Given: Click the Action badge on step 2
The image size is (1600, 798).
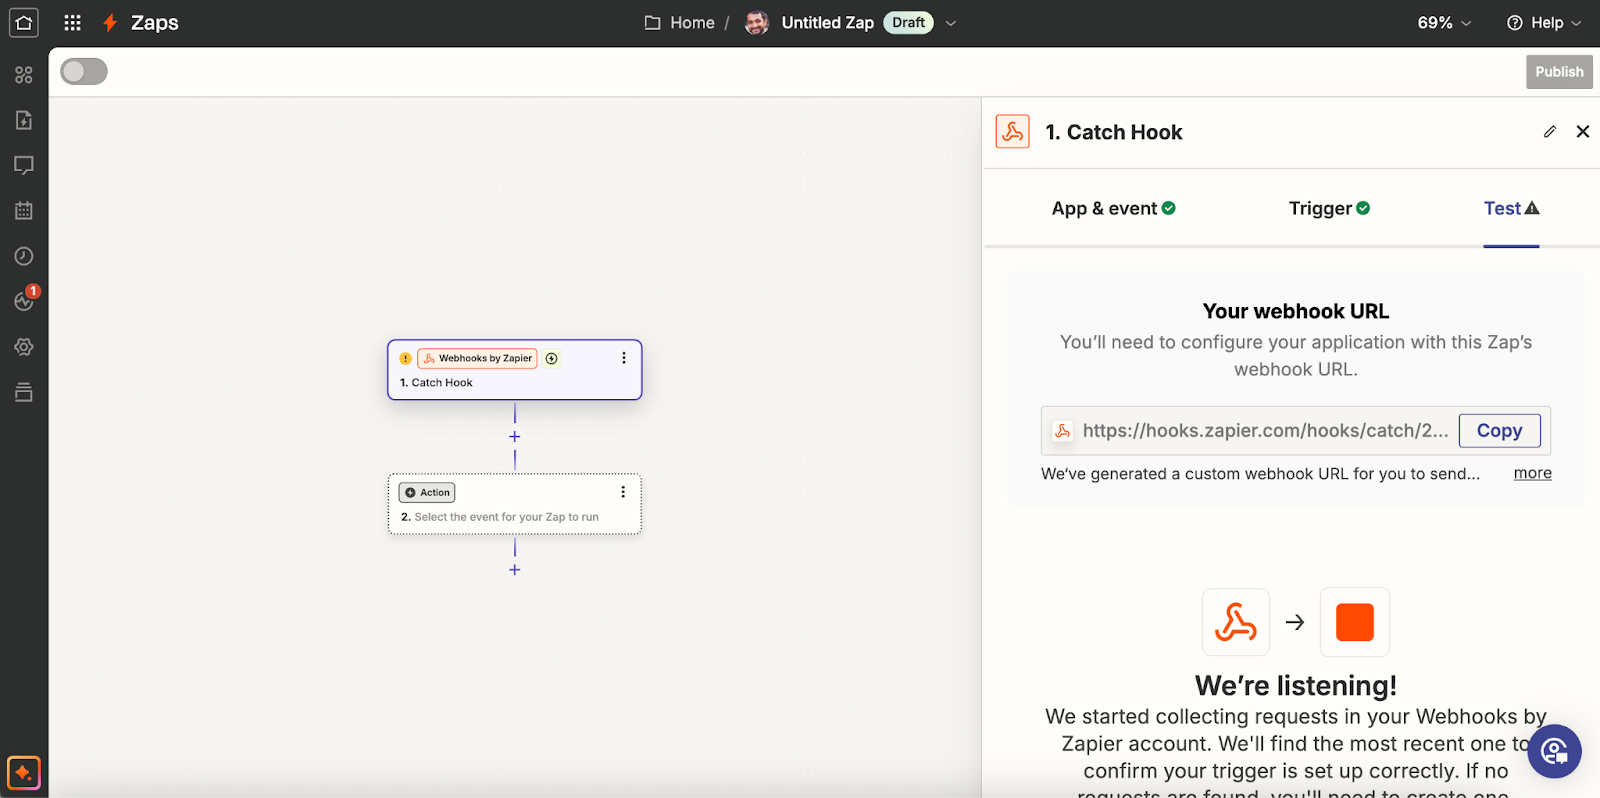Looking at the screenshot, I should [x=427, y=492].
